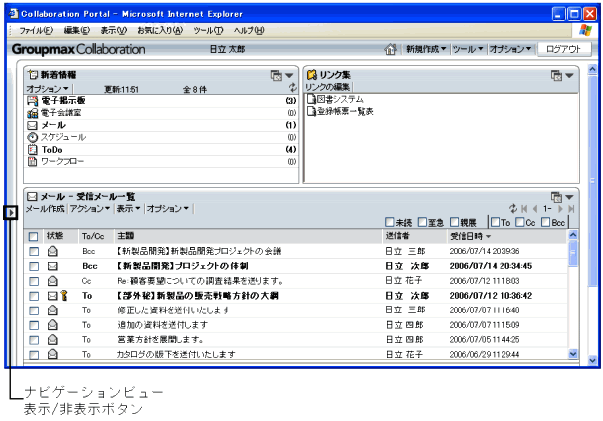603x421 pixels.
Task: Open 電子会議室 conference room icon
Action: pos(32,113)
